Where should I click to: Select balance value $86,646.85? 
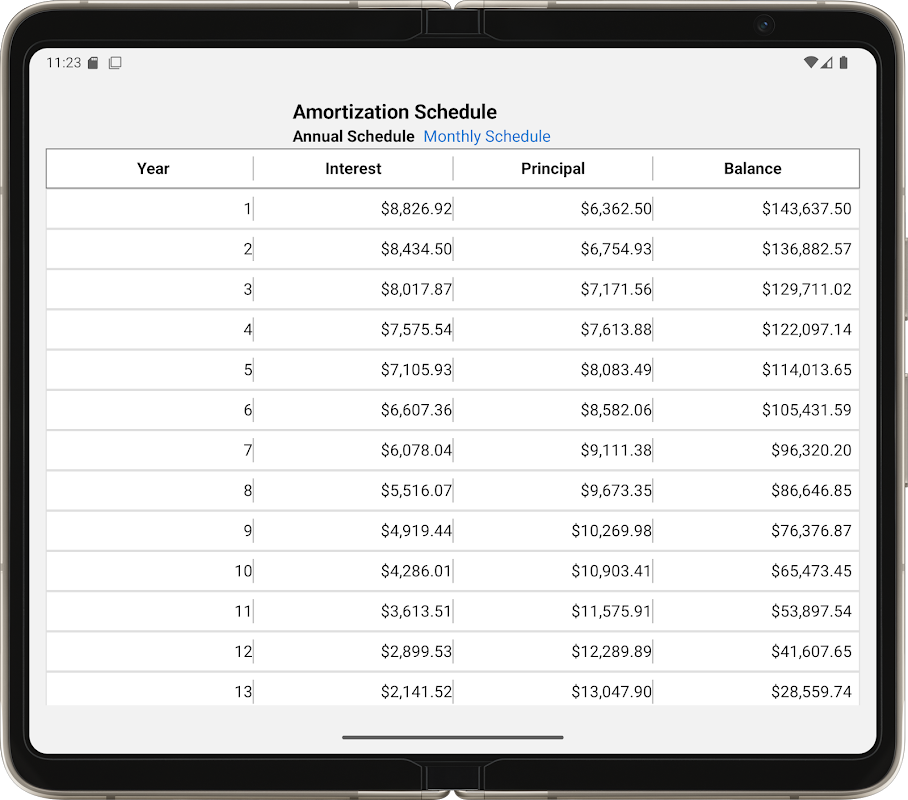811,491
